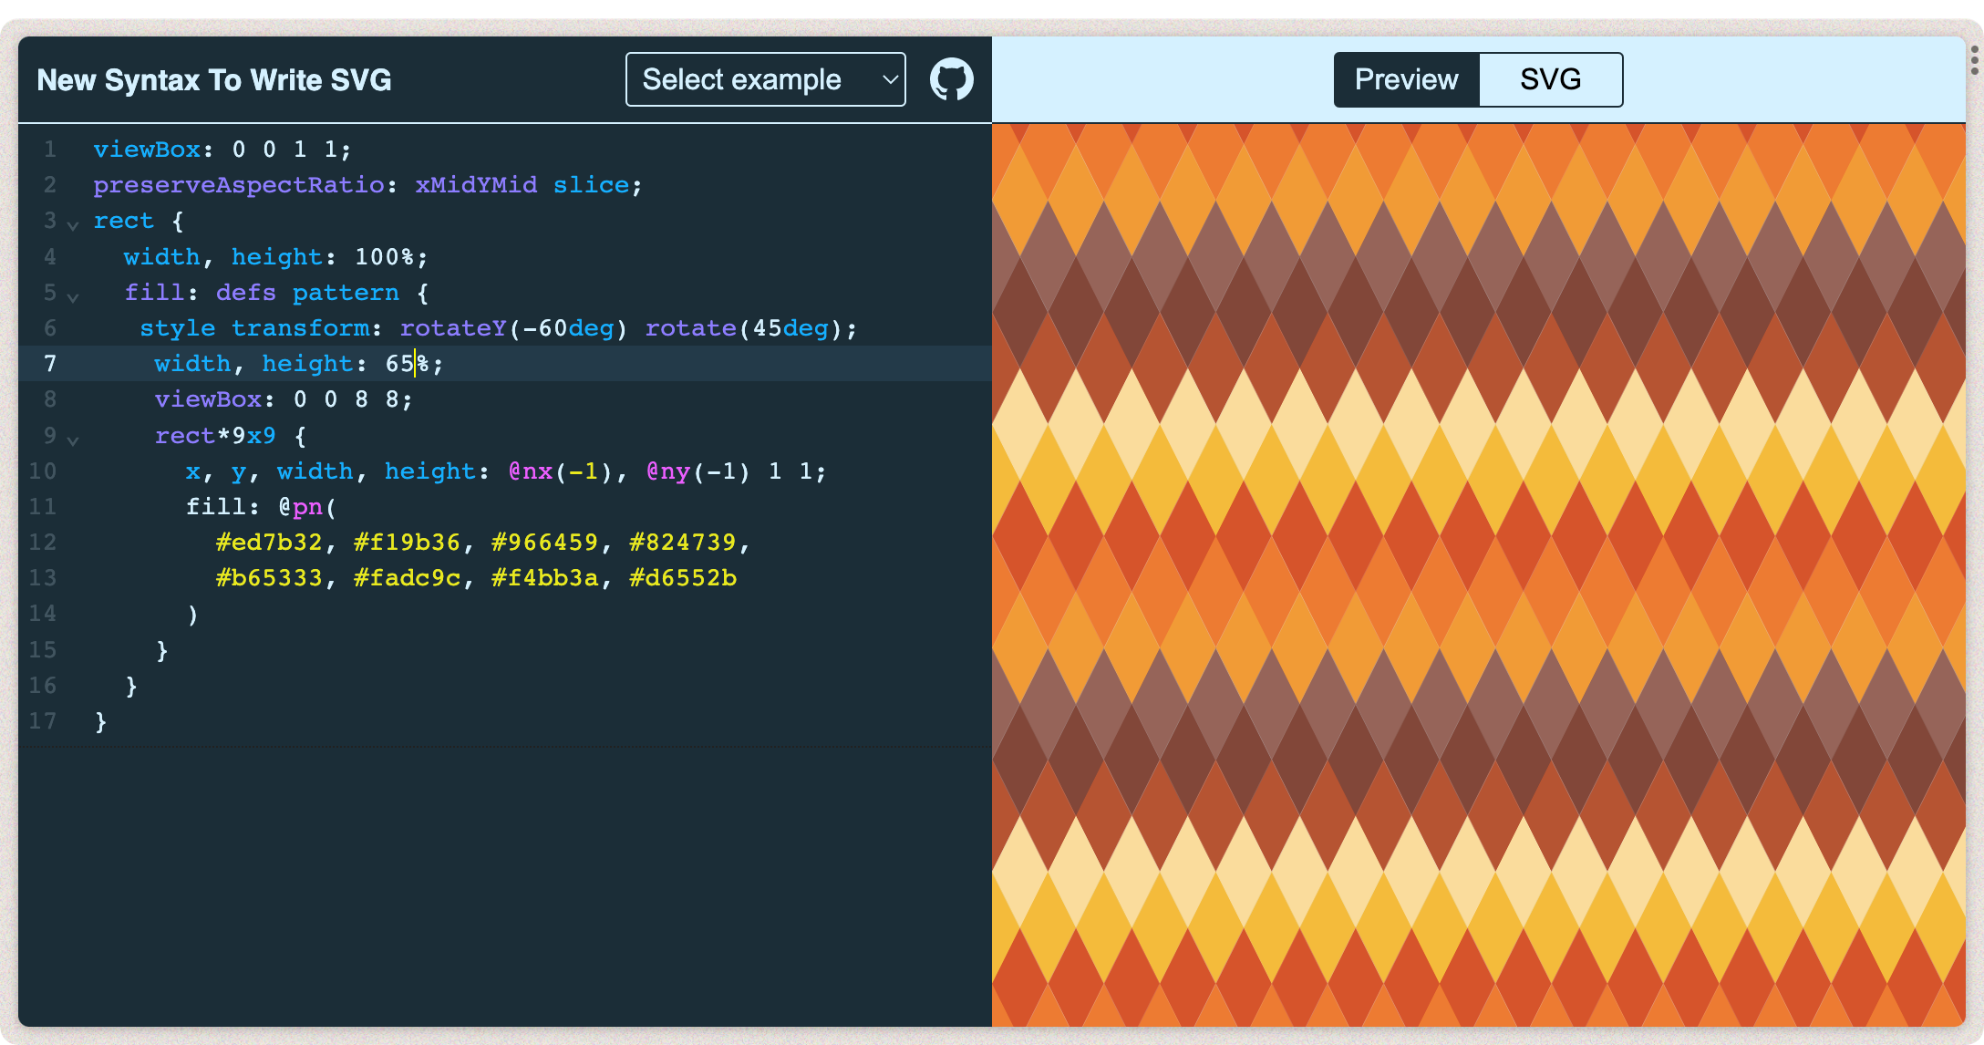This screenshot has width=1984, height=1045.
Task: Click xMidYMid value on line 2
Action: [476, 185]
